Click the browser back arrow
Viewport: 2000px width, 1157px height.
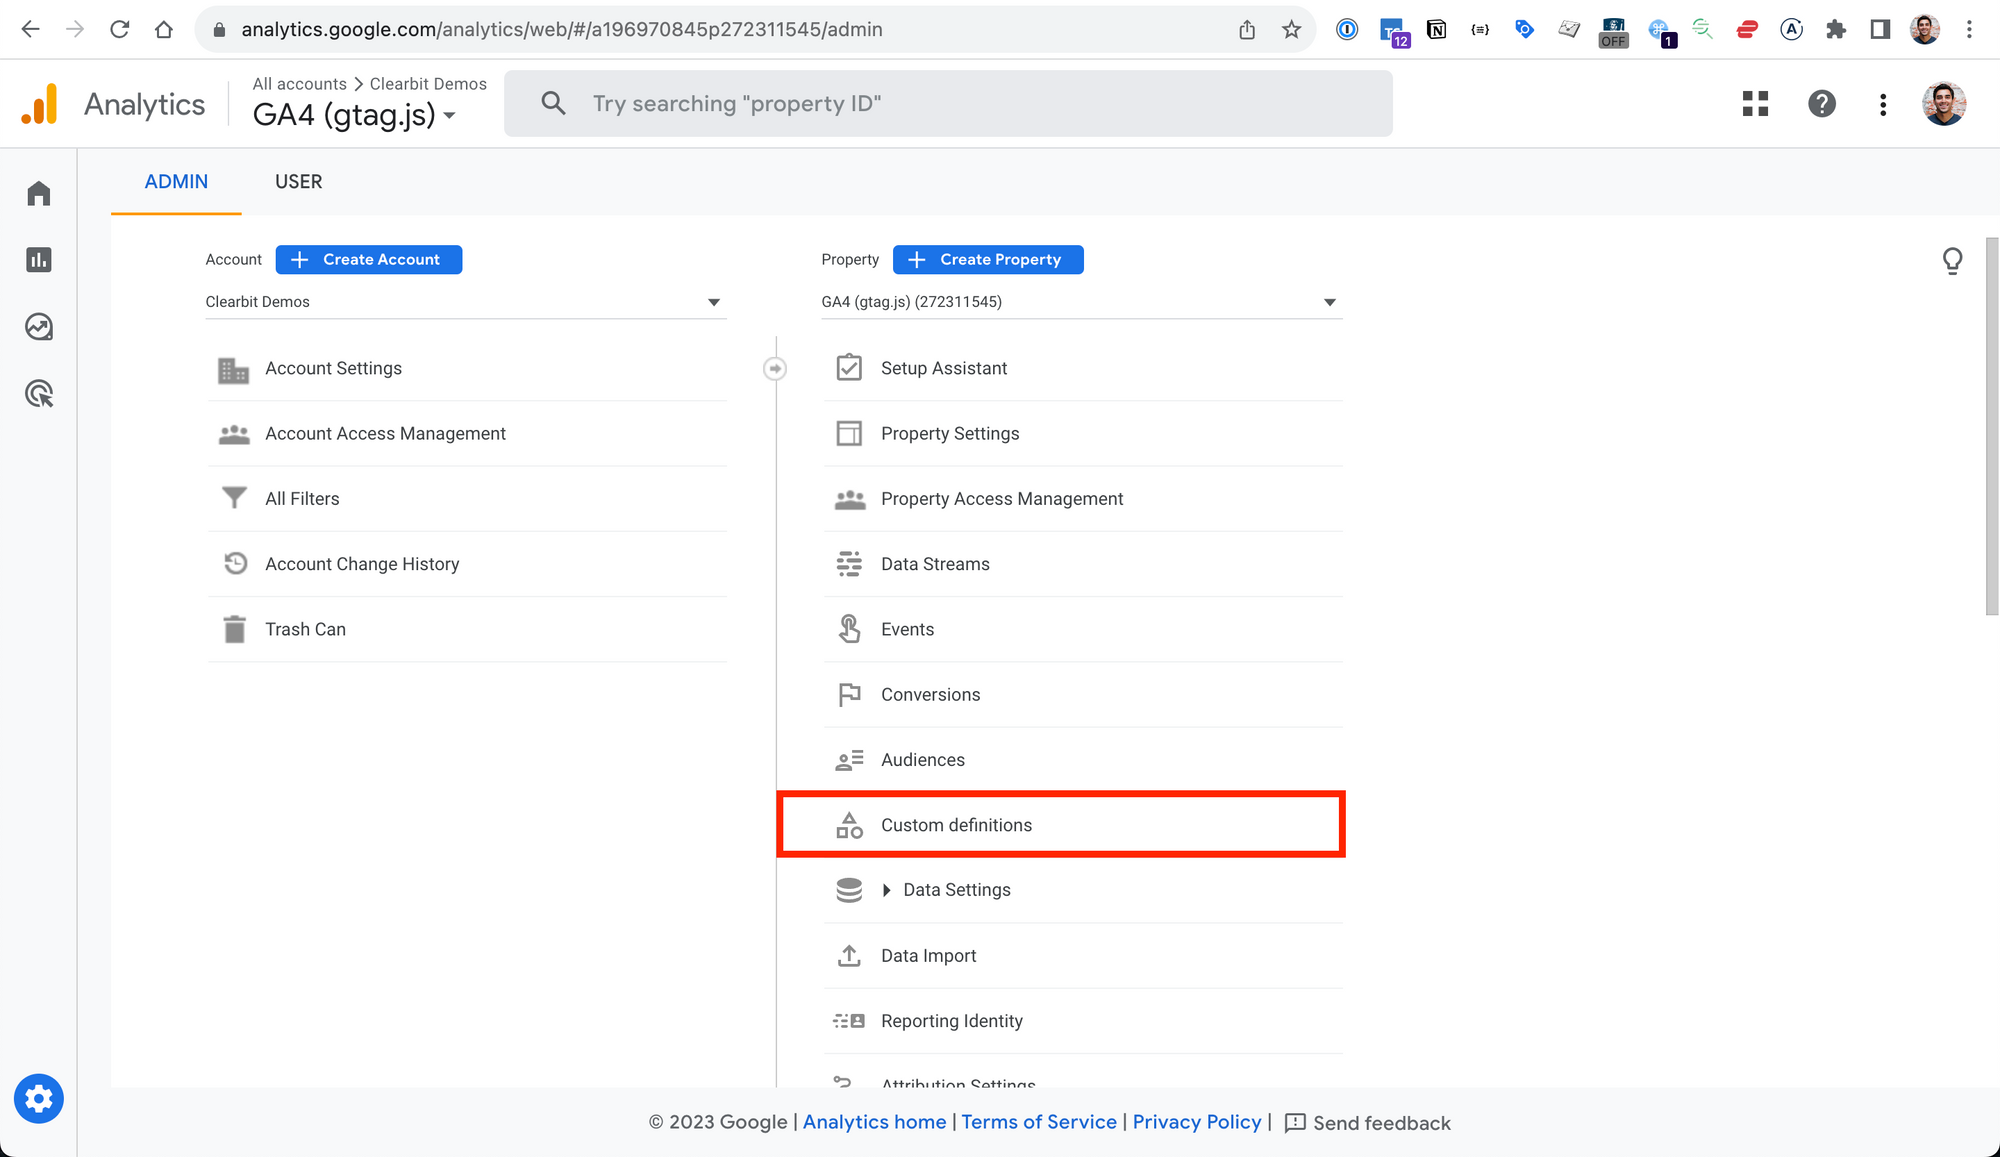pyautogui.click(x=31, y=29)
